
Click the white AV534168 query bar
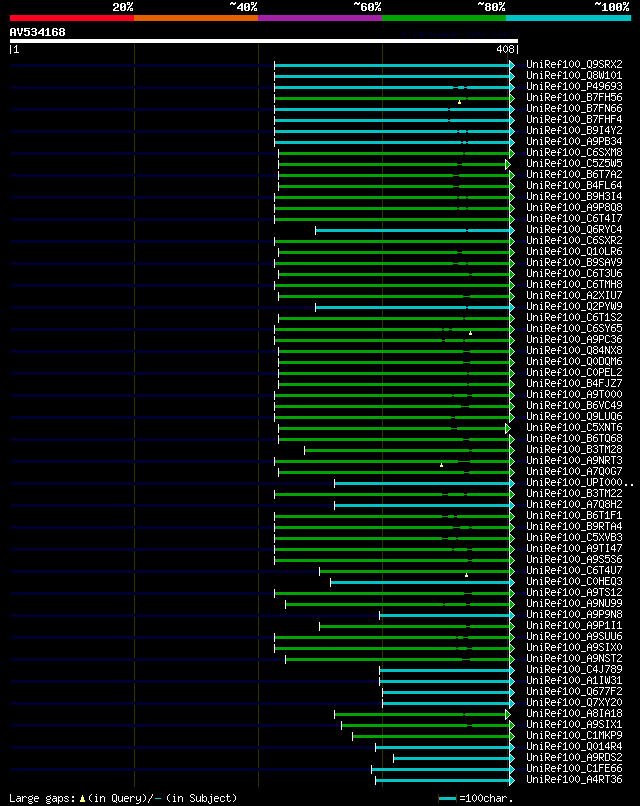pos(264,41)
